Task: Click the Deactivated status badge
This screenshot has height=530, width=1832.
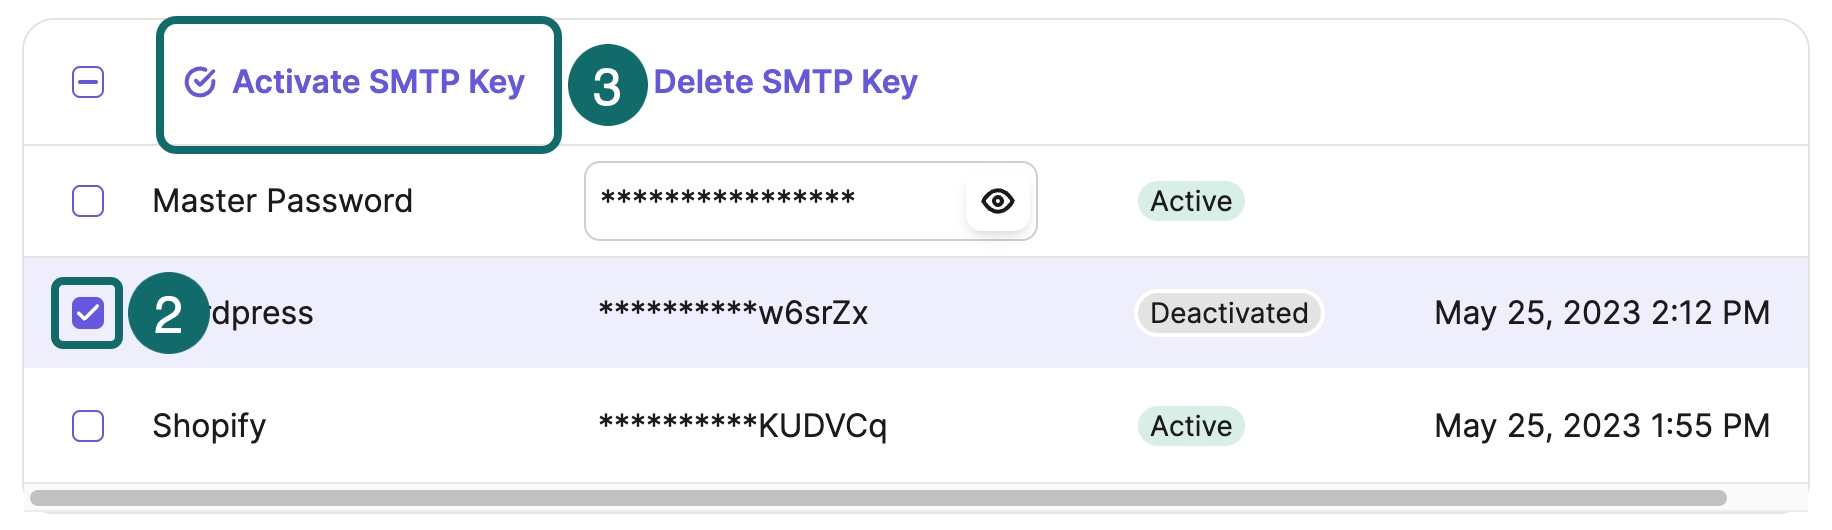Action: pyautogui.click(x=1229, y=313)
